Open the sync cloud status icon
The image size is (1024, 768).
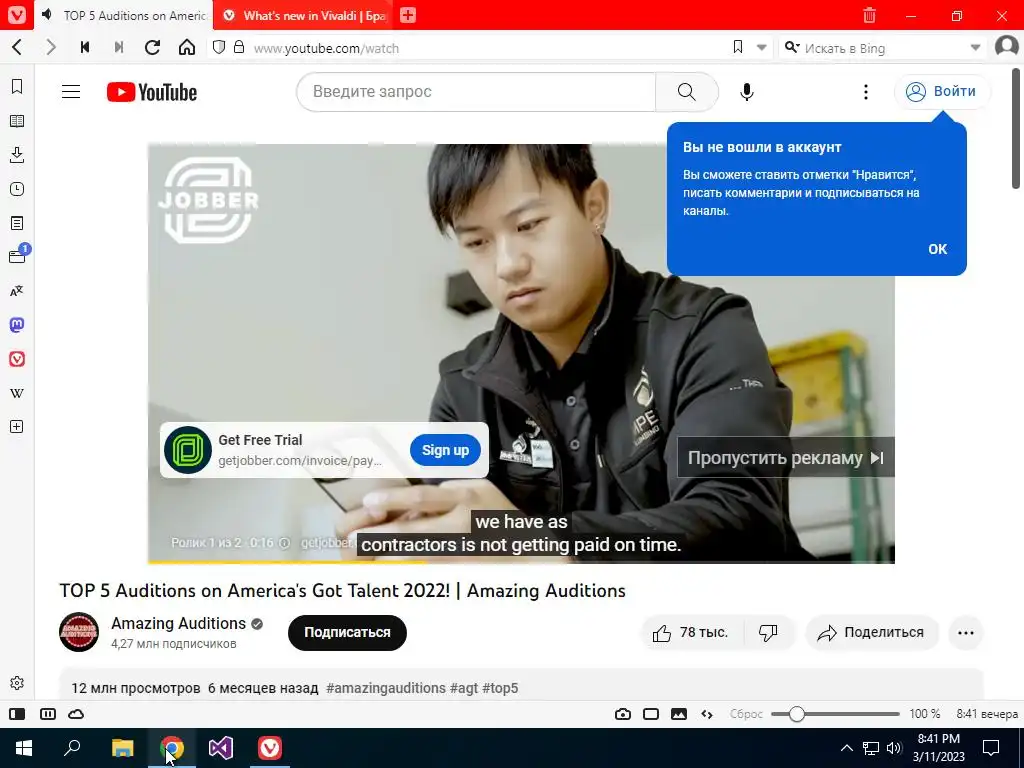[76, 714]
